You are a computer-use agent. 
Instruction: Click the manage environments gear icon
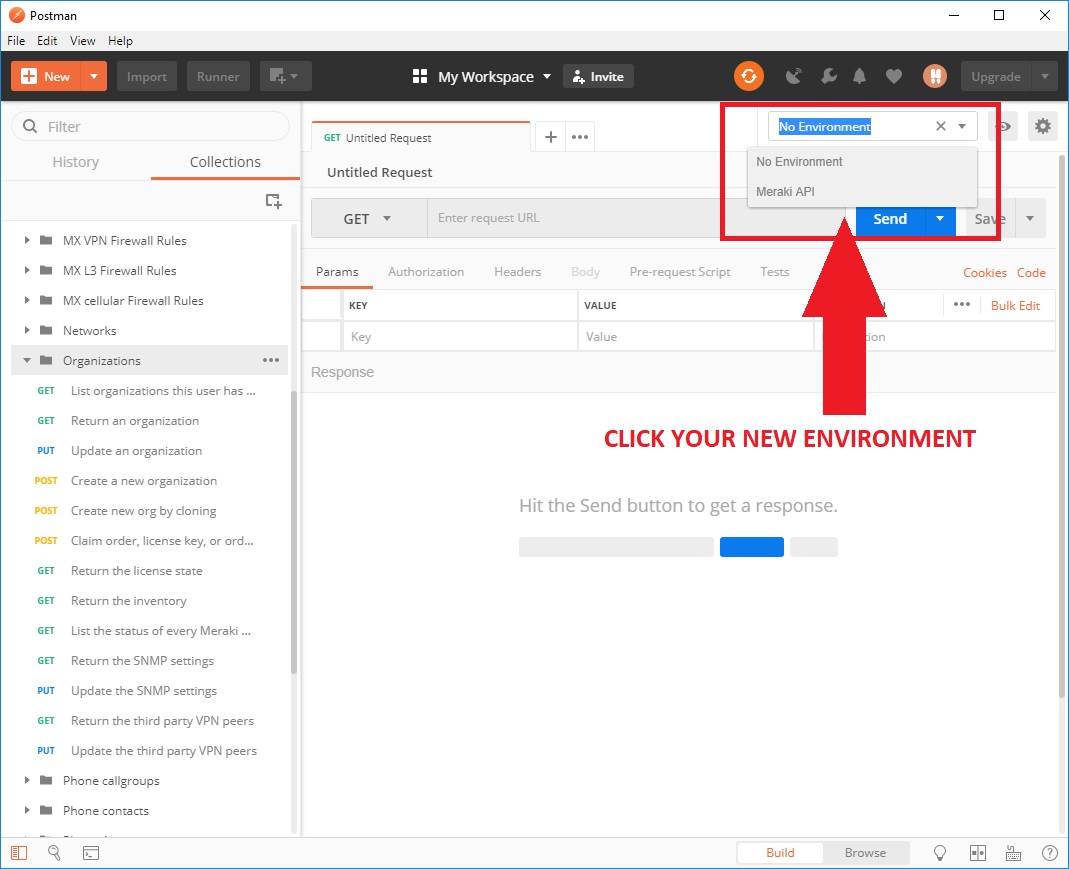click(x=1043, y=126)
